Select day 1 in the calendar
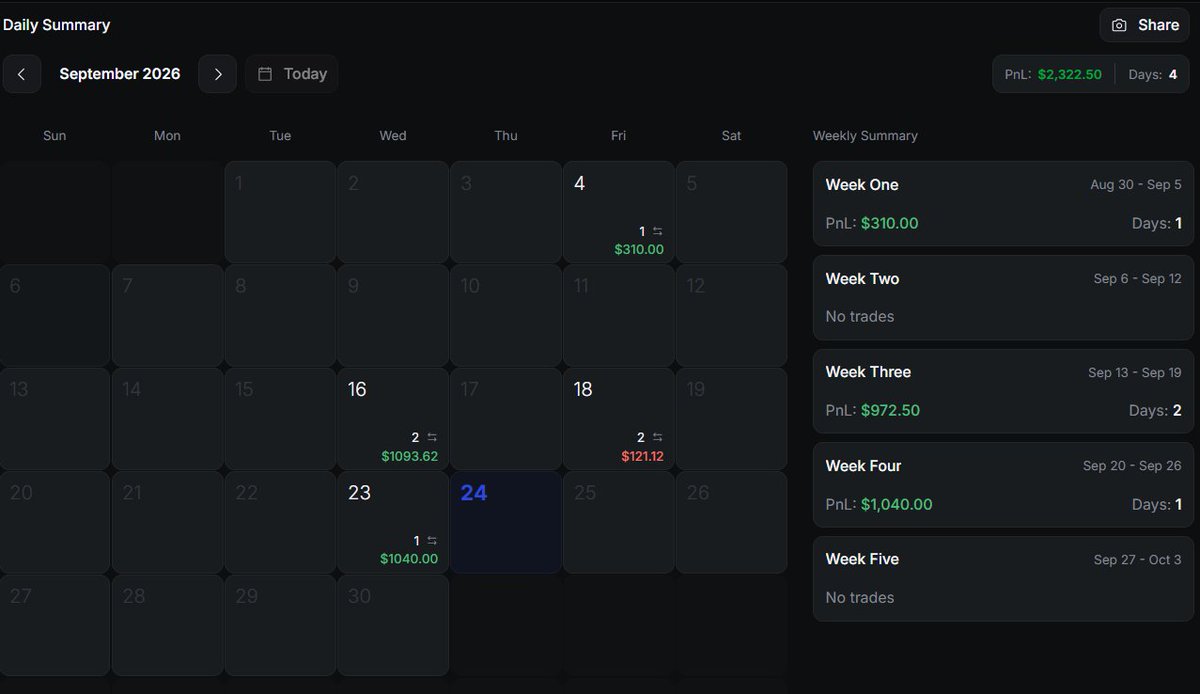1200x694 pixels. pos(280,212)
